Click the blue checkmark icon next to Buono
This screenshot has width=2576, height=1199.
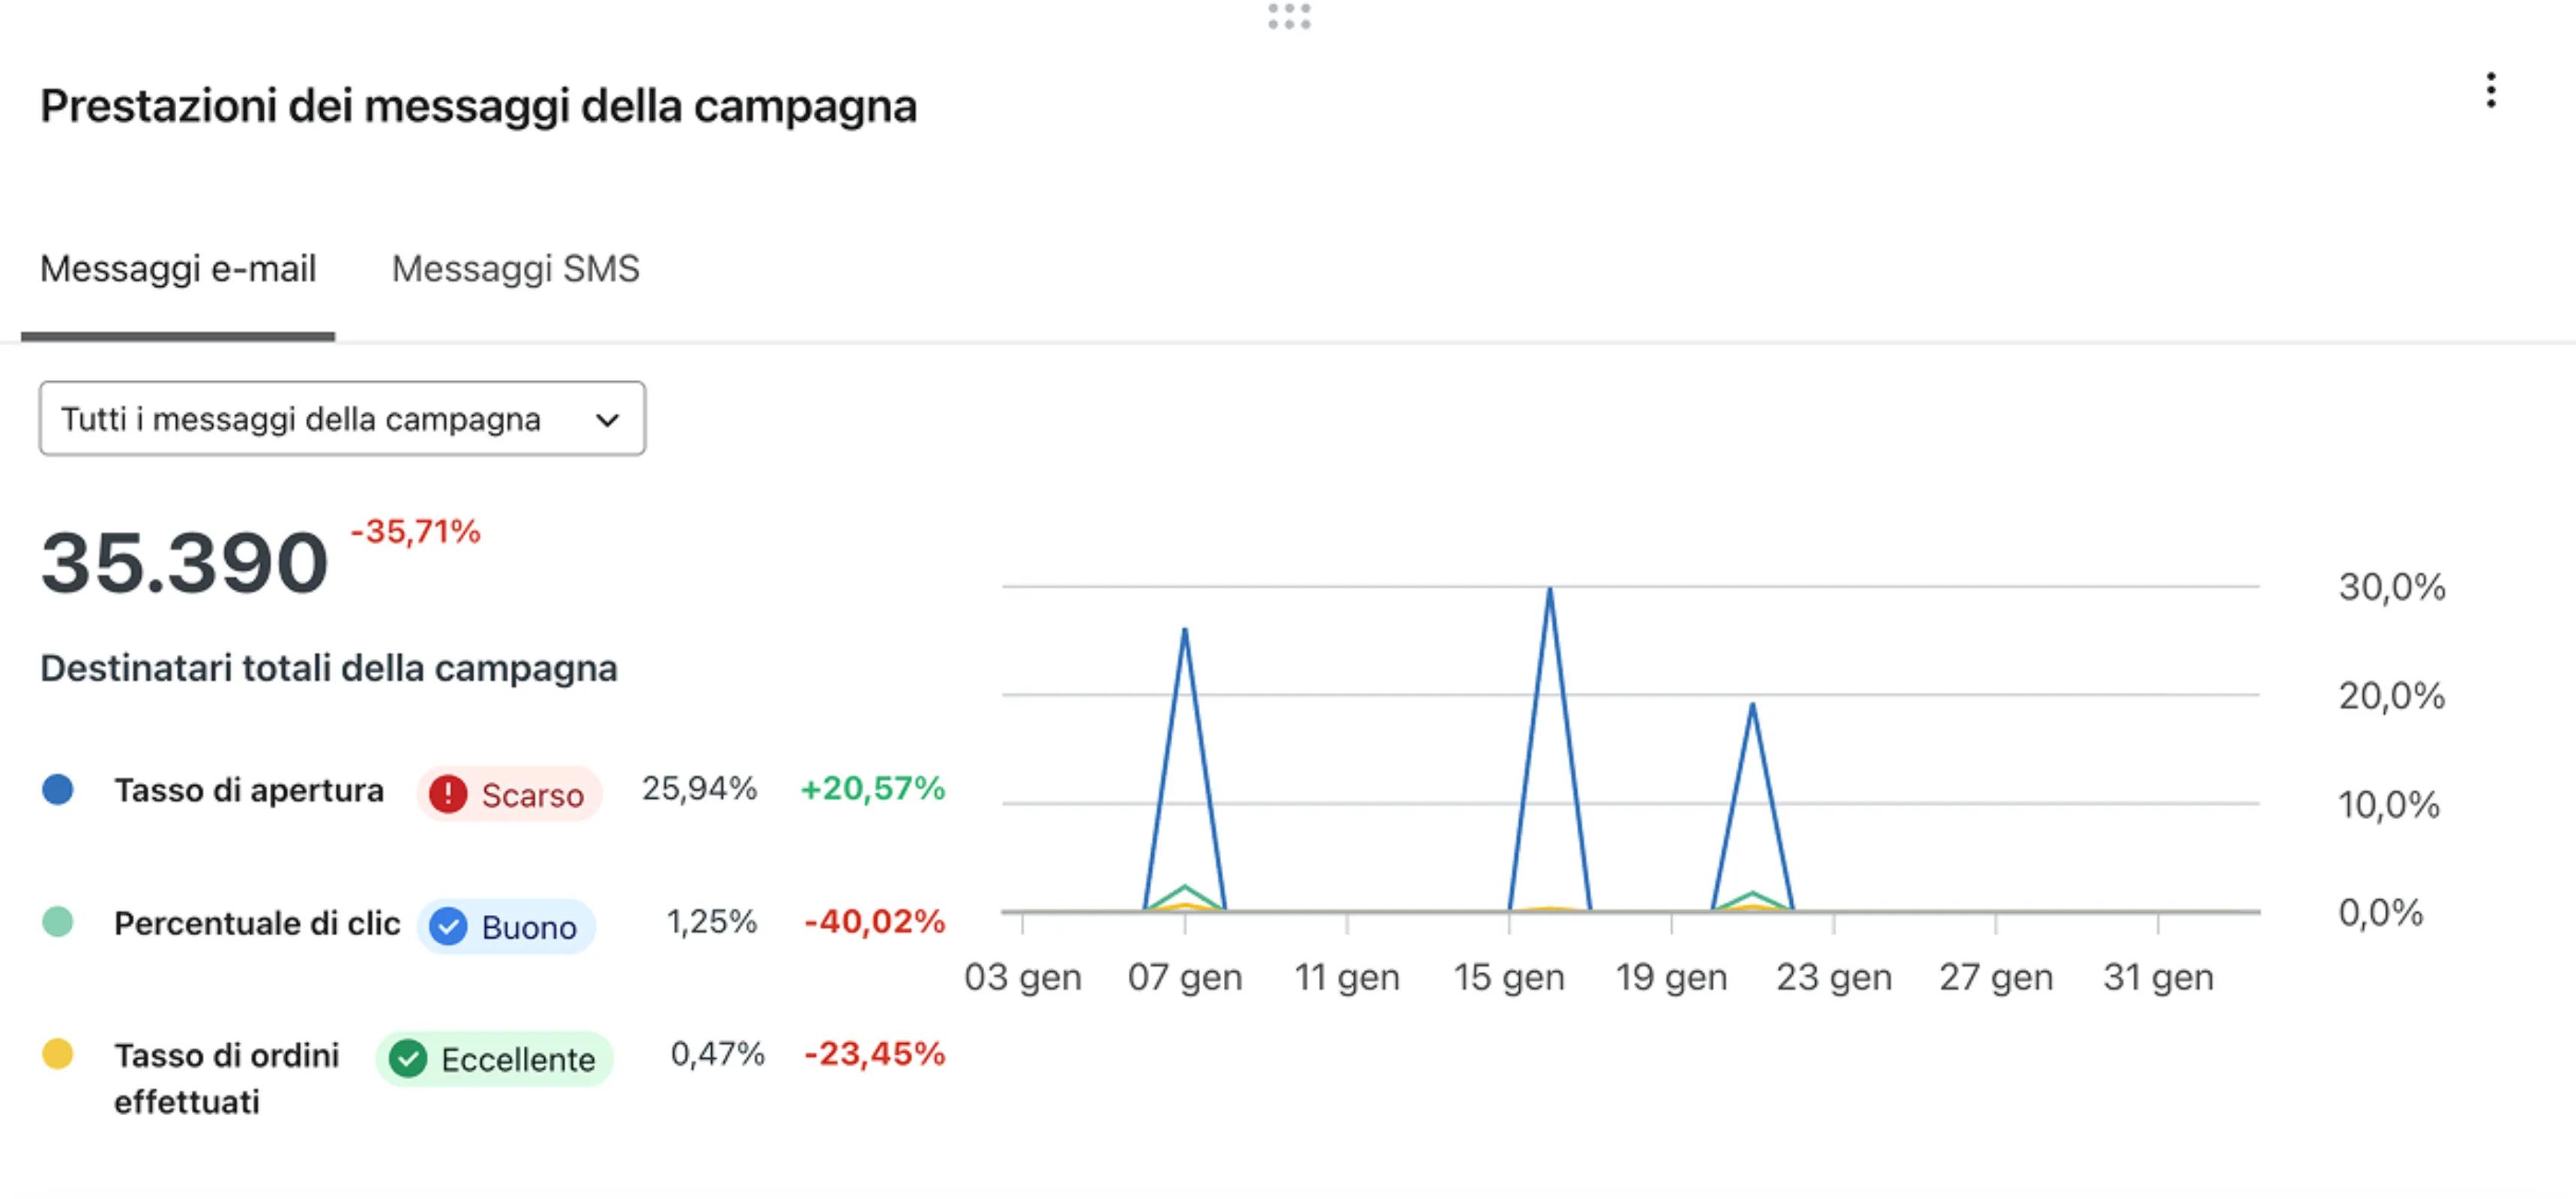[450, 926]
